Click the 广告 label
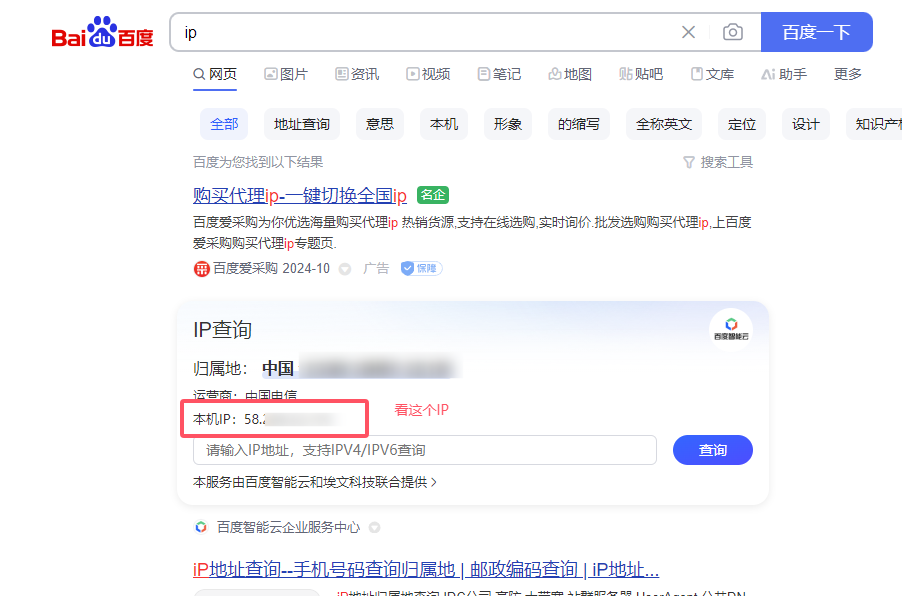 point(376,269)
